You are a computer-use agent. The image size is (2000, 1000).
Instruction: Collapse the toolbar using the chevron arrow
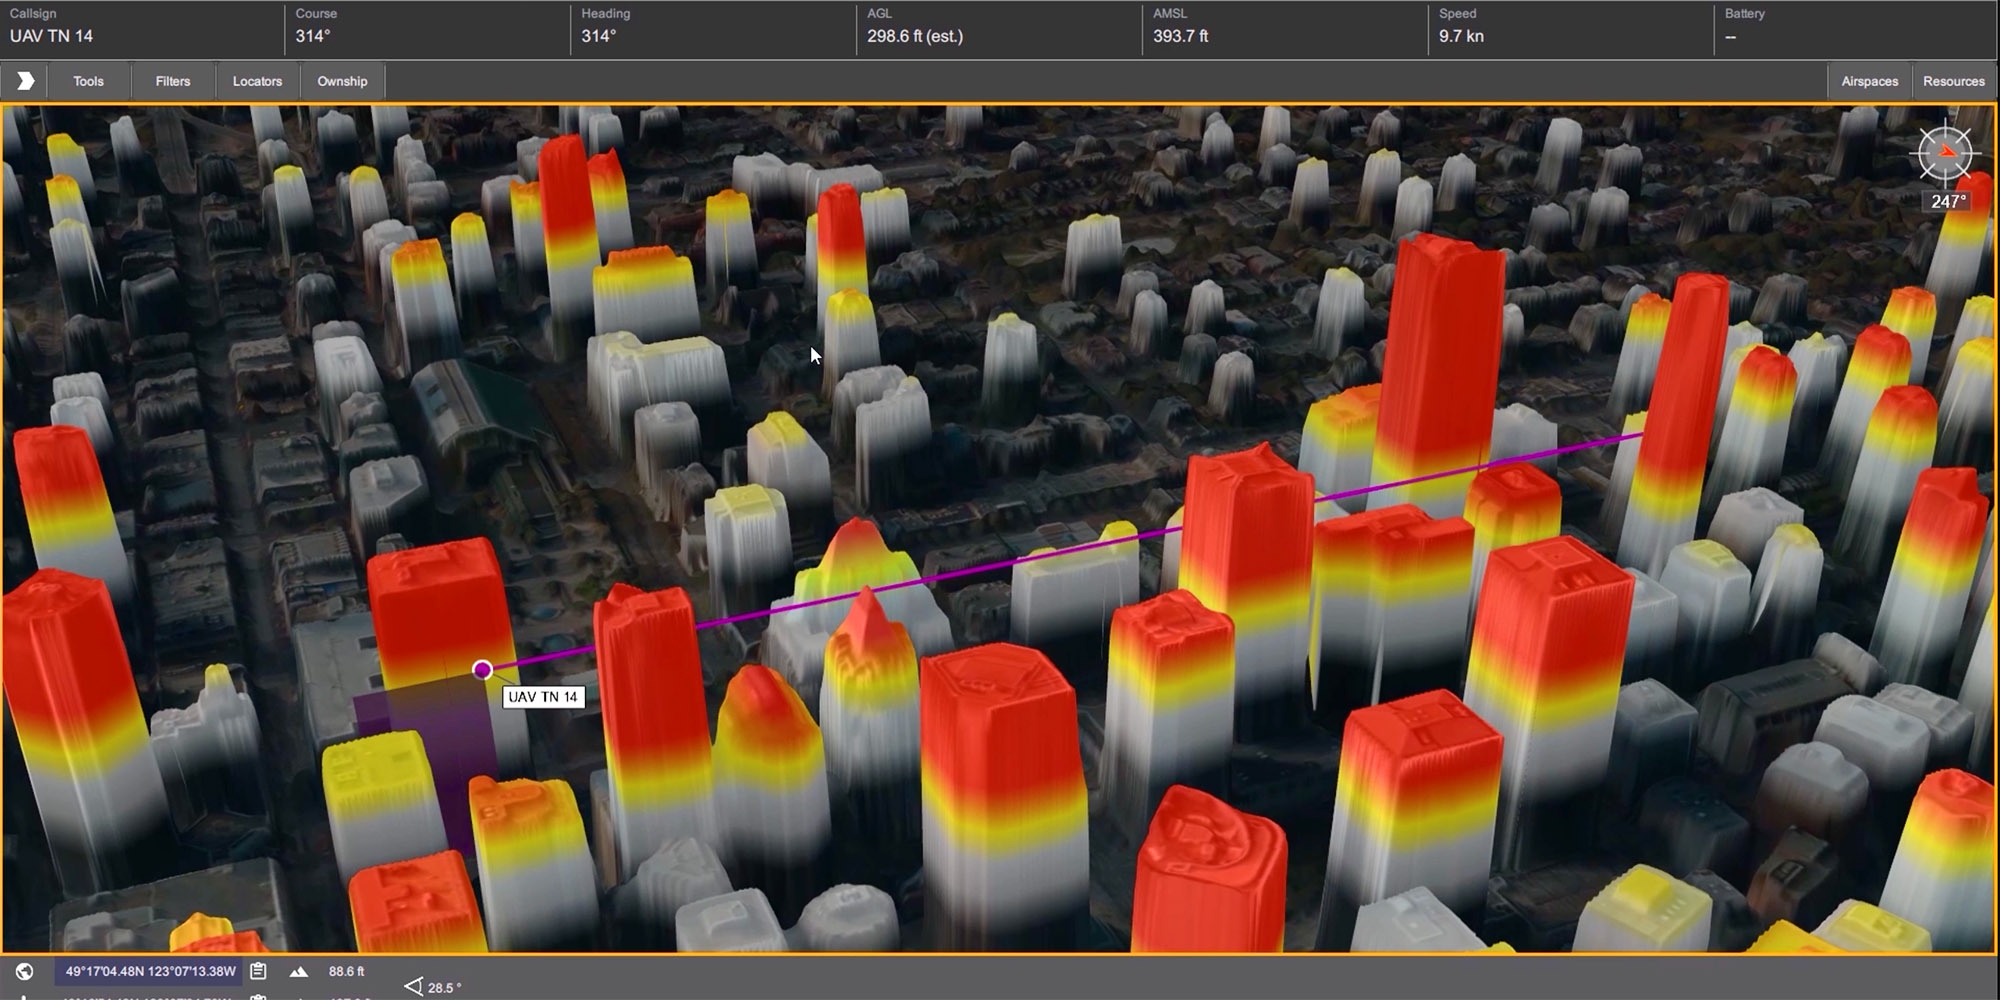[x=25, y=81]
